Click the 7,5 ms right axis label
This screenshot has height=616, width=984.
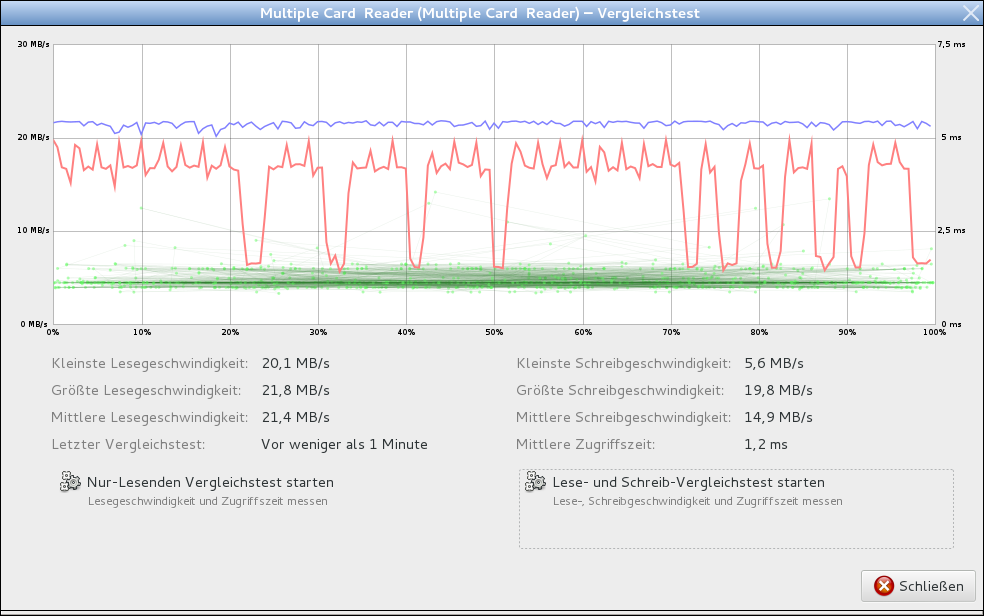pos(952,45)
